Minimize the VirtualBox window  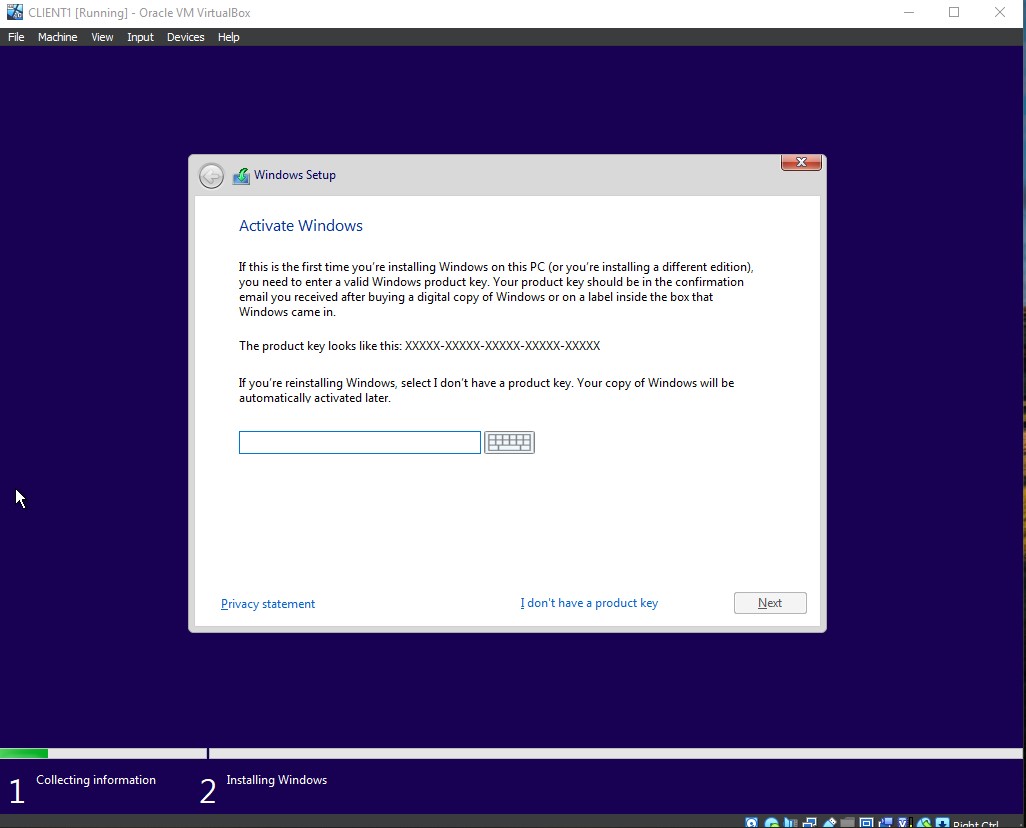coord(908,12)
